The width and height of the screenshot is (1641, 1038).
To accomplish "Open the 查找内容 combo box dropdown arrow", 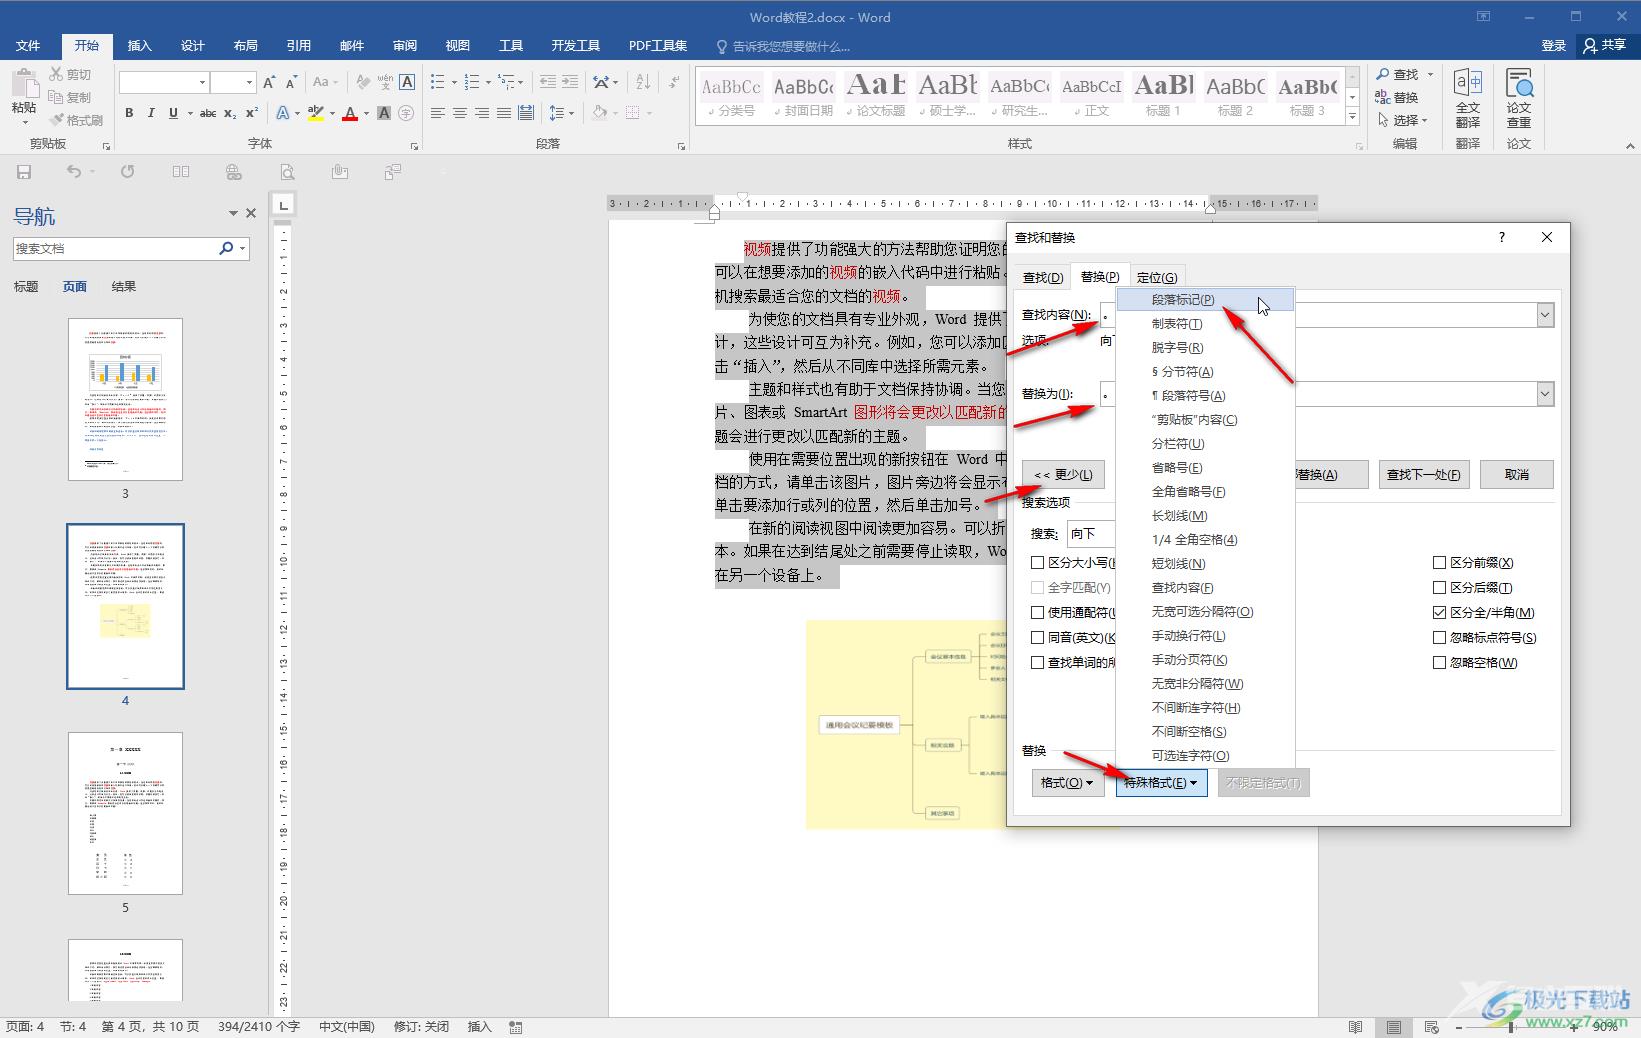I will [1545, 315].
